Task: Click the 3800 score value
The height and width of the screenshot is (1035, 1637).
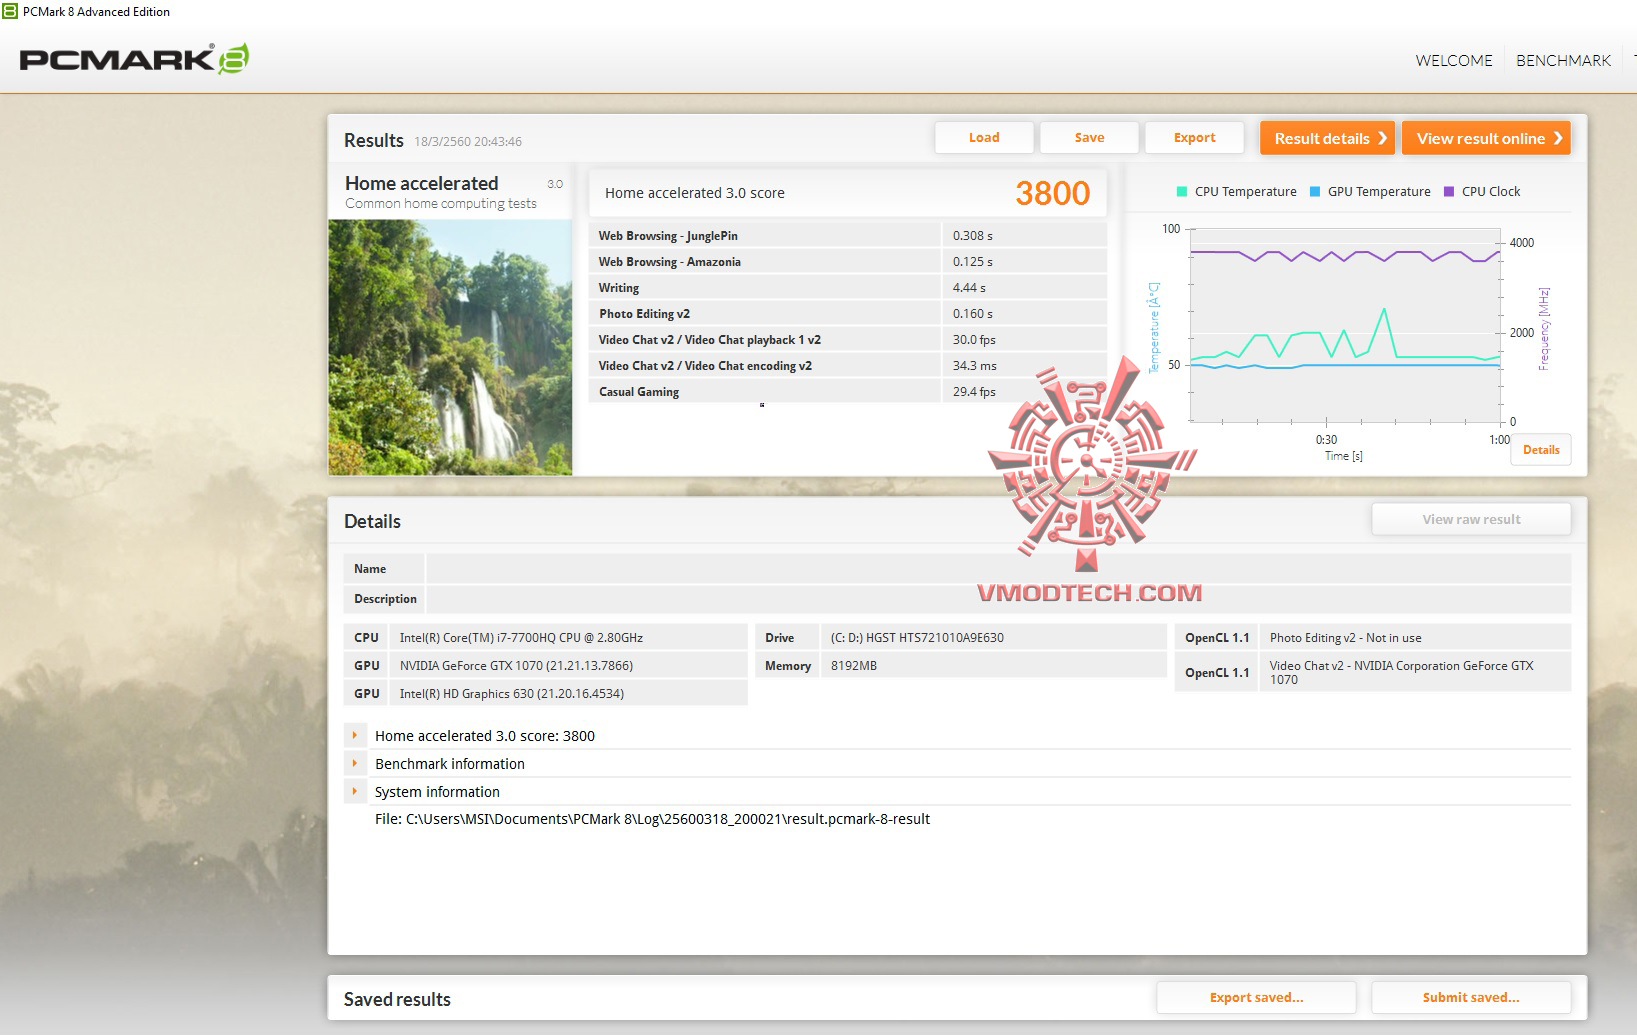Action: click(1052, 193)
